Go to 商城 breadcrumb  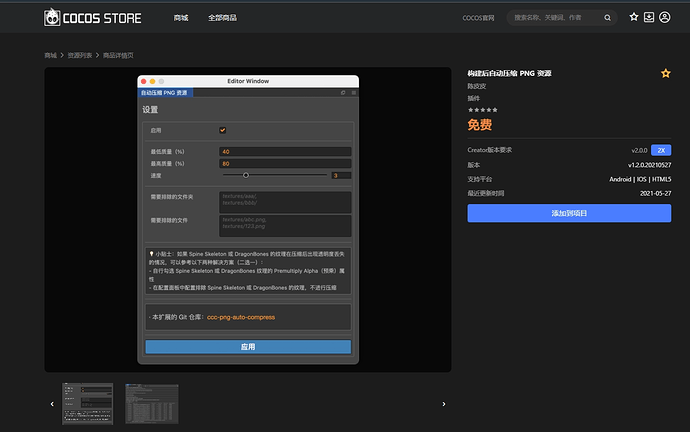tap(51, 55)
